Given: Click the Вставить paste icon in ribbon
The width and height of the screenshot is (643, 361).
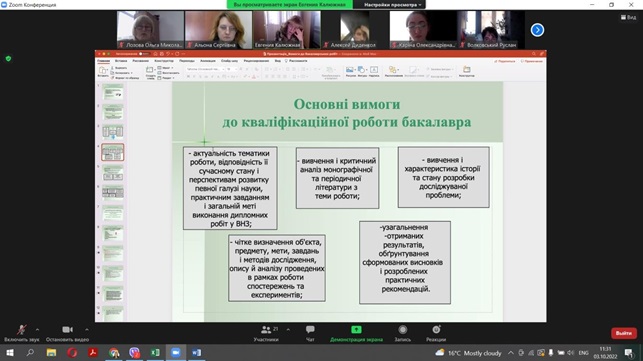Looking at the screenshot, I should pyautogui.click(x=103, y=71).
